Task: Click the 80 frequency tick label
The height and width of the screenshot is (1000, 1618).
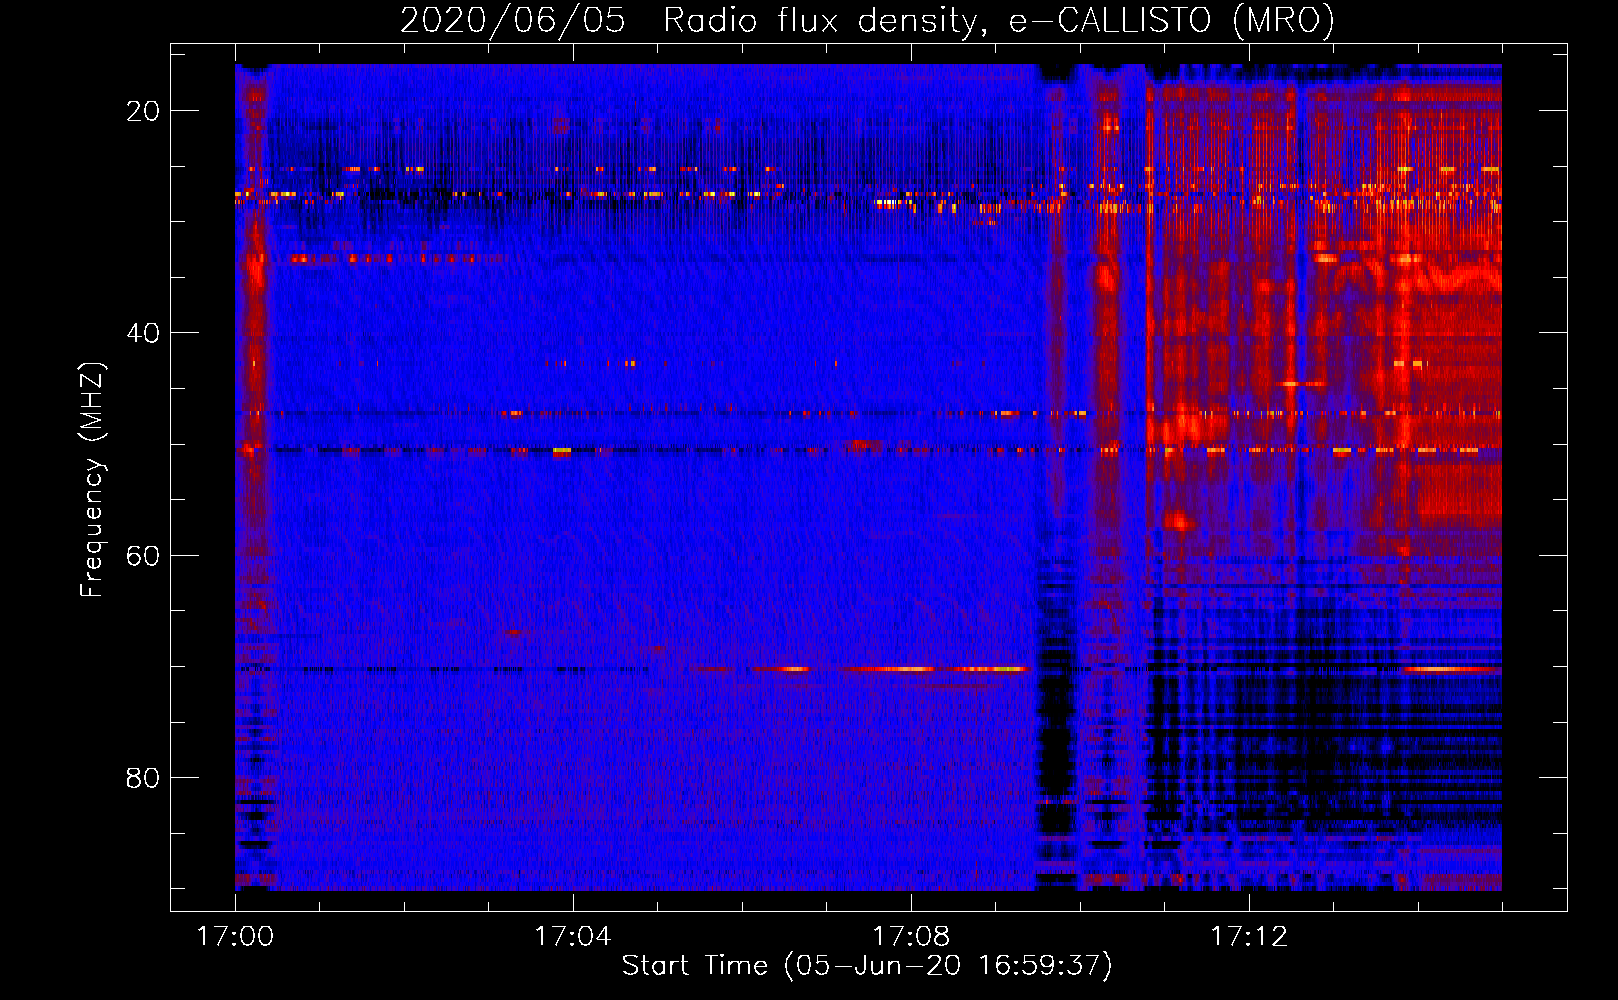Action: (143, 777)
